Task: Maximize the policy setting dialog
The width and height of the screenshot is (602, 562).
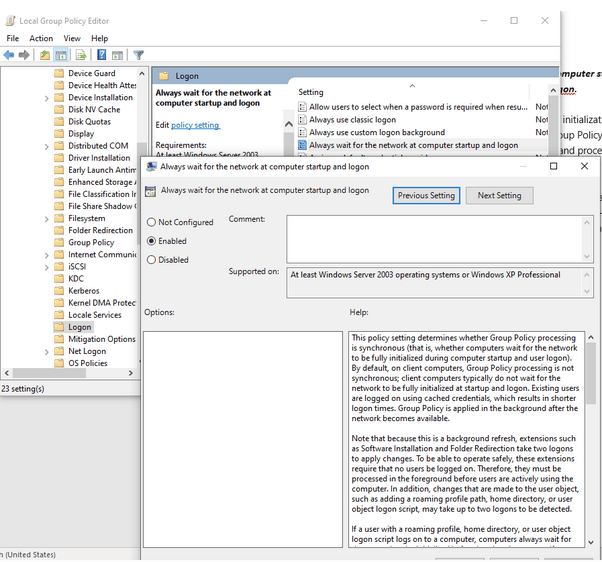Action: click(554, 166)
